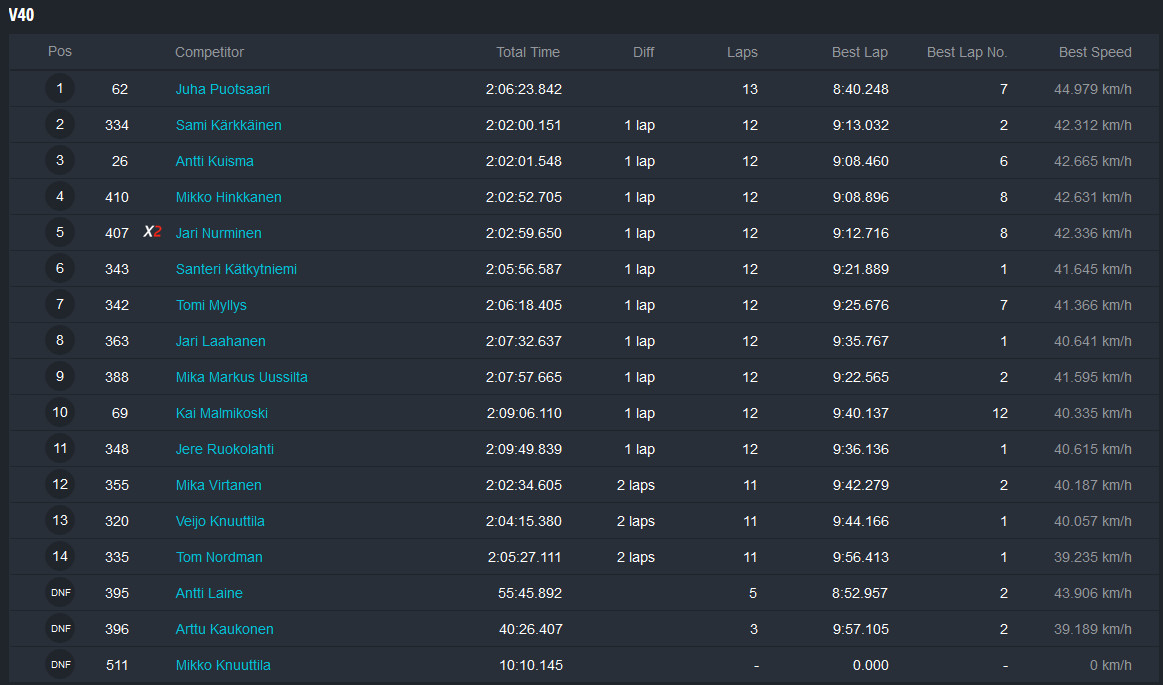1163x685 pixels.
Task: Open Santeri Kätkytniemi competitor link
Action: pos(236,269)
